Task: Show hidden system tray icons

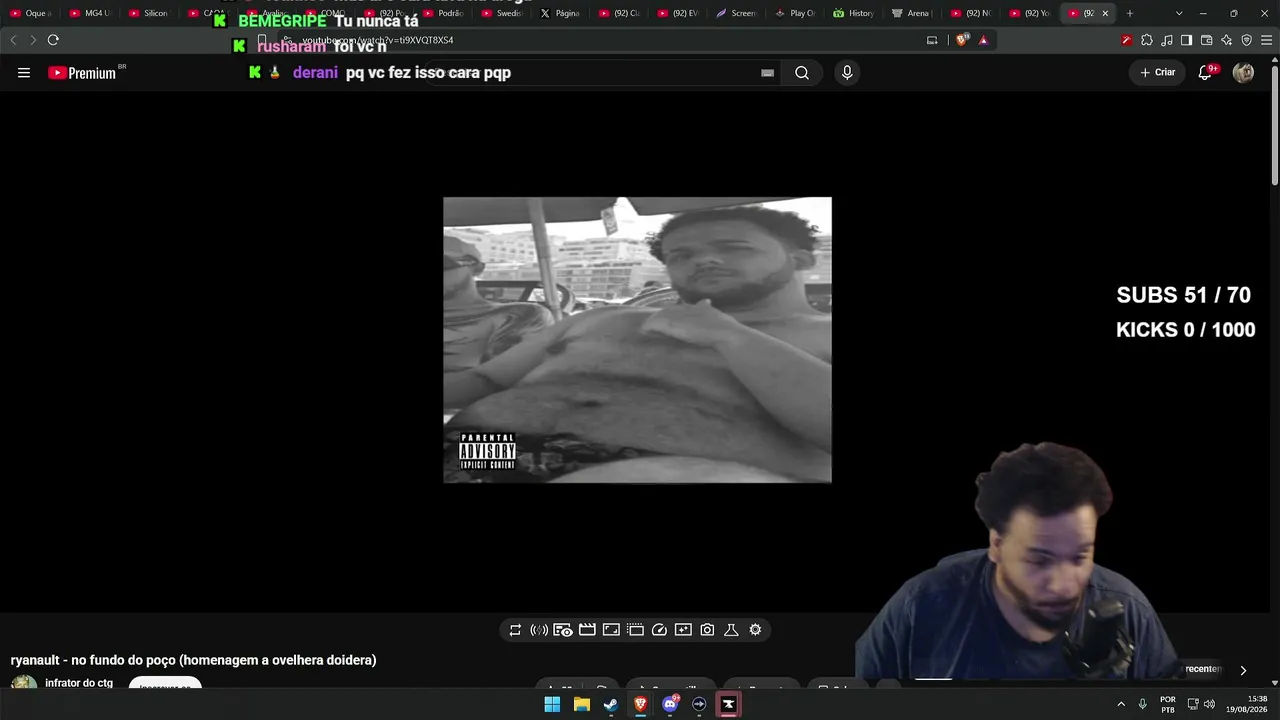Action: click(1121, 704)
